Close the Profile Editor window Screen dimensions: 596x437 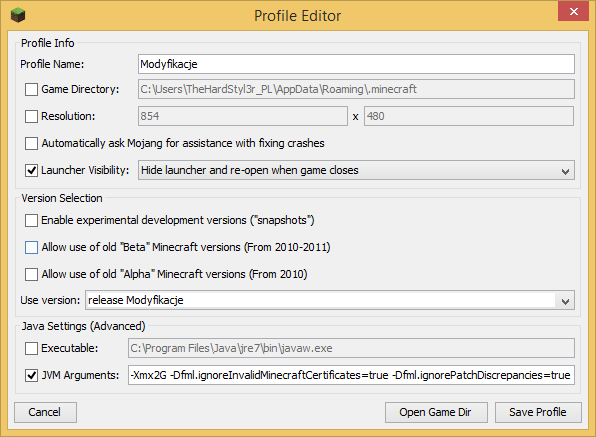pyautogui.click(x=573, y=11)
